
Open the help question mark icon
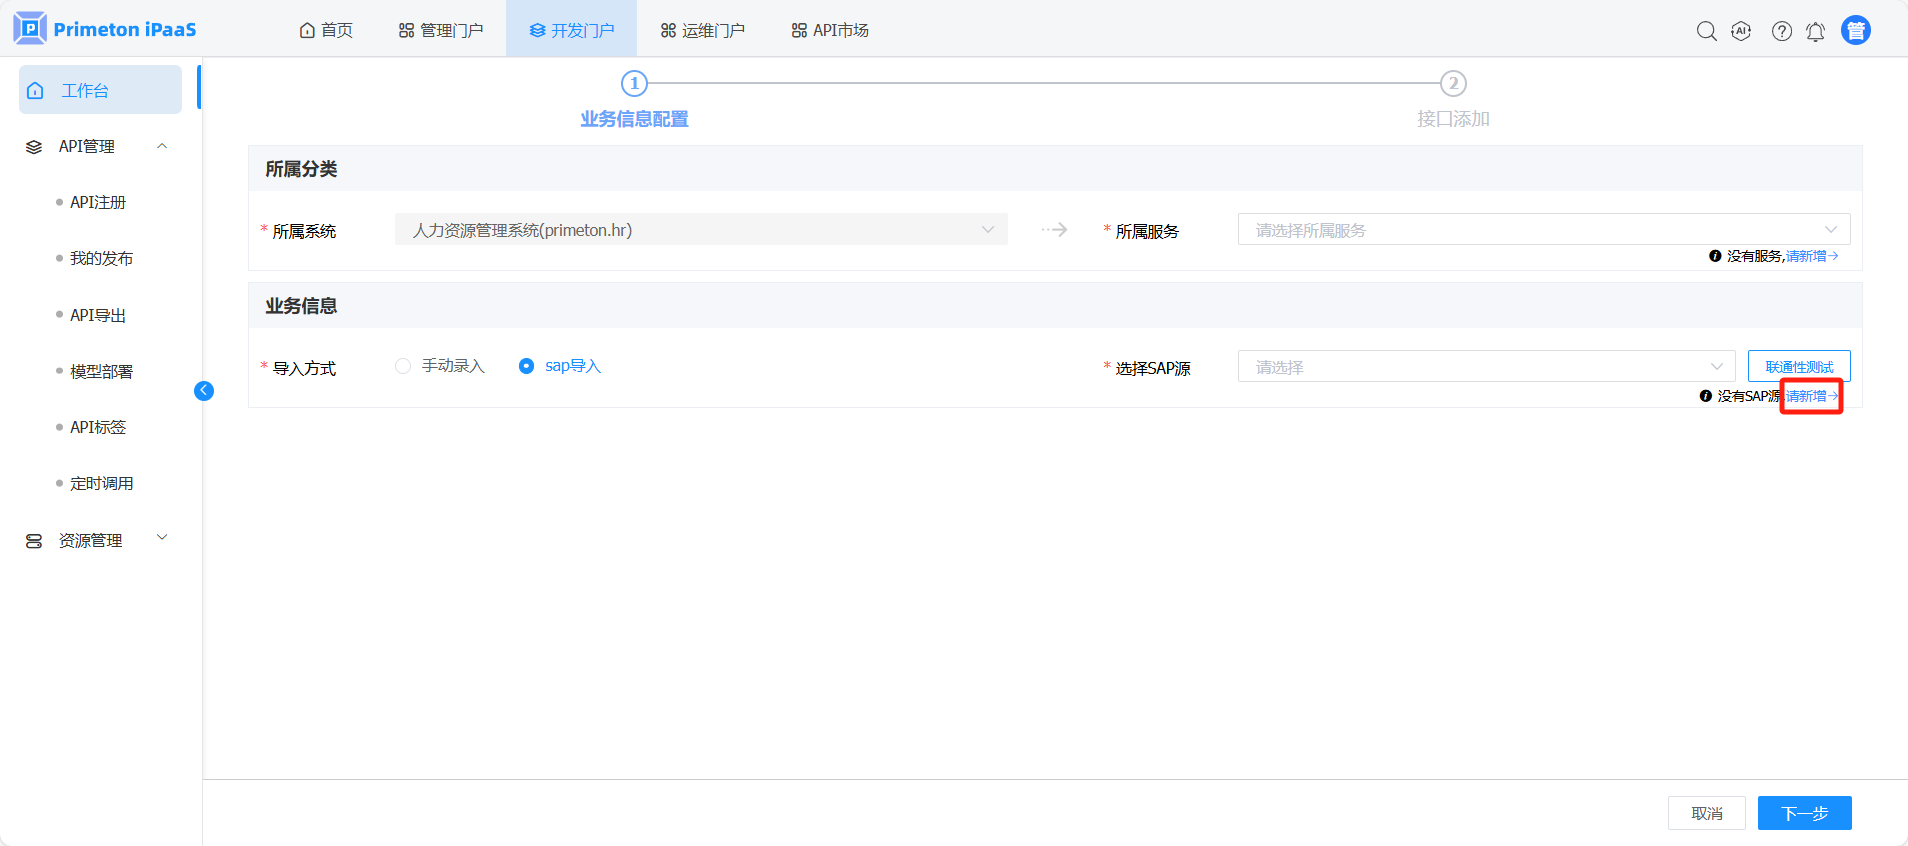pos(1781,31)
